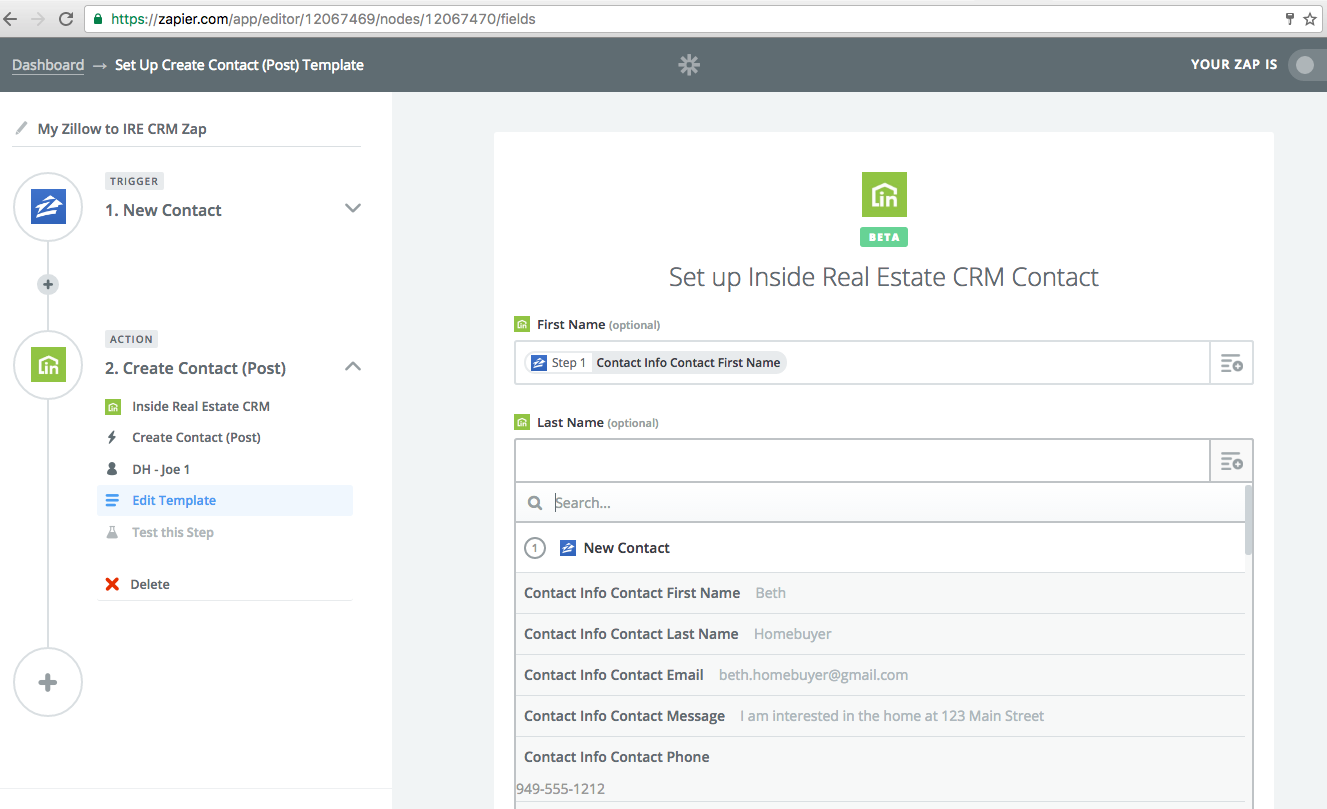Click the pencil icon beside the Zap name
Viewport: 1327px width, 809px height.
pyautogui.click(x=21, y=128)
